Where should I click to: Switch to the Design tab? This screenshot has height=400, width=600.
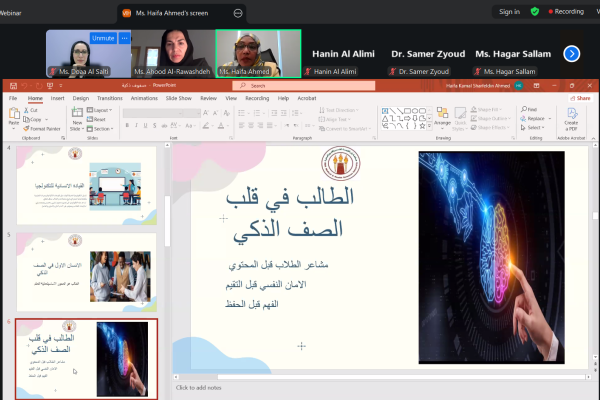coord(81,98)
